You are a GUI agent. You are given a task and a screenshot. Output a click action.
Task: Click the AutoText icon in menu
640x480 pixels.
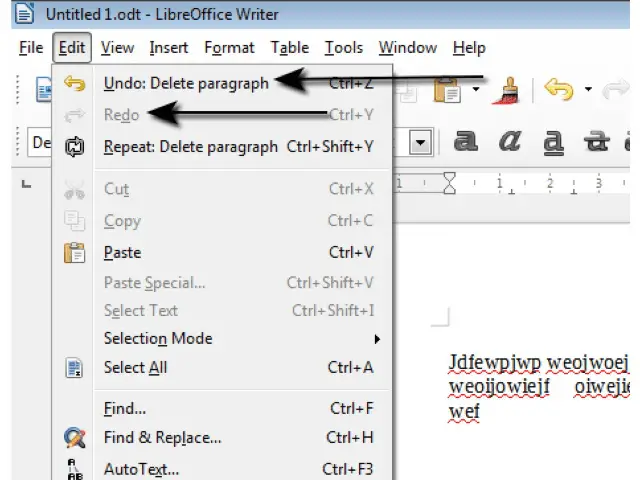75,469
